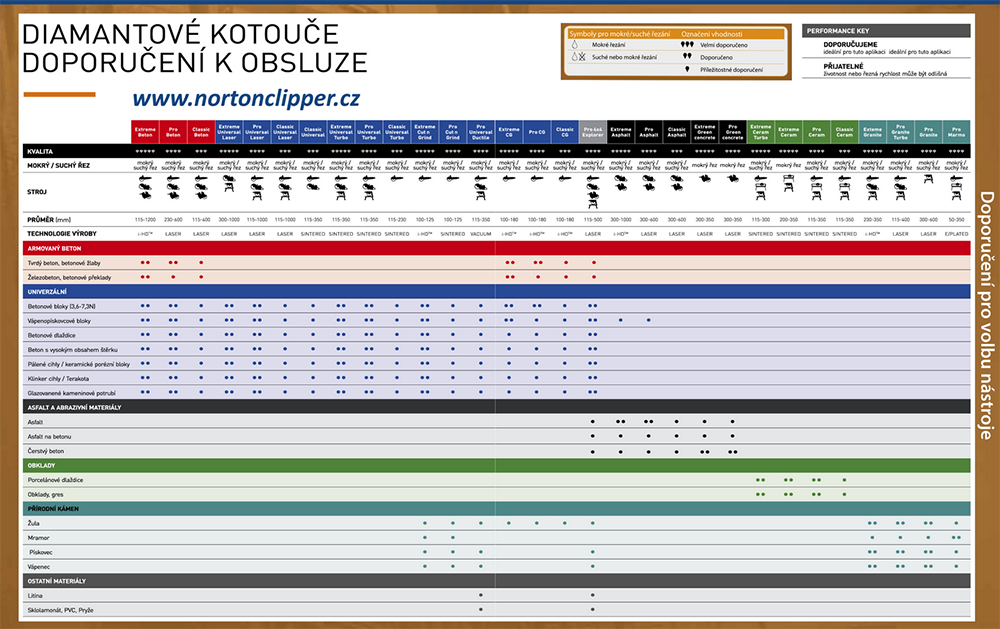Click the Pro Marmo column header

coord(957,131)
